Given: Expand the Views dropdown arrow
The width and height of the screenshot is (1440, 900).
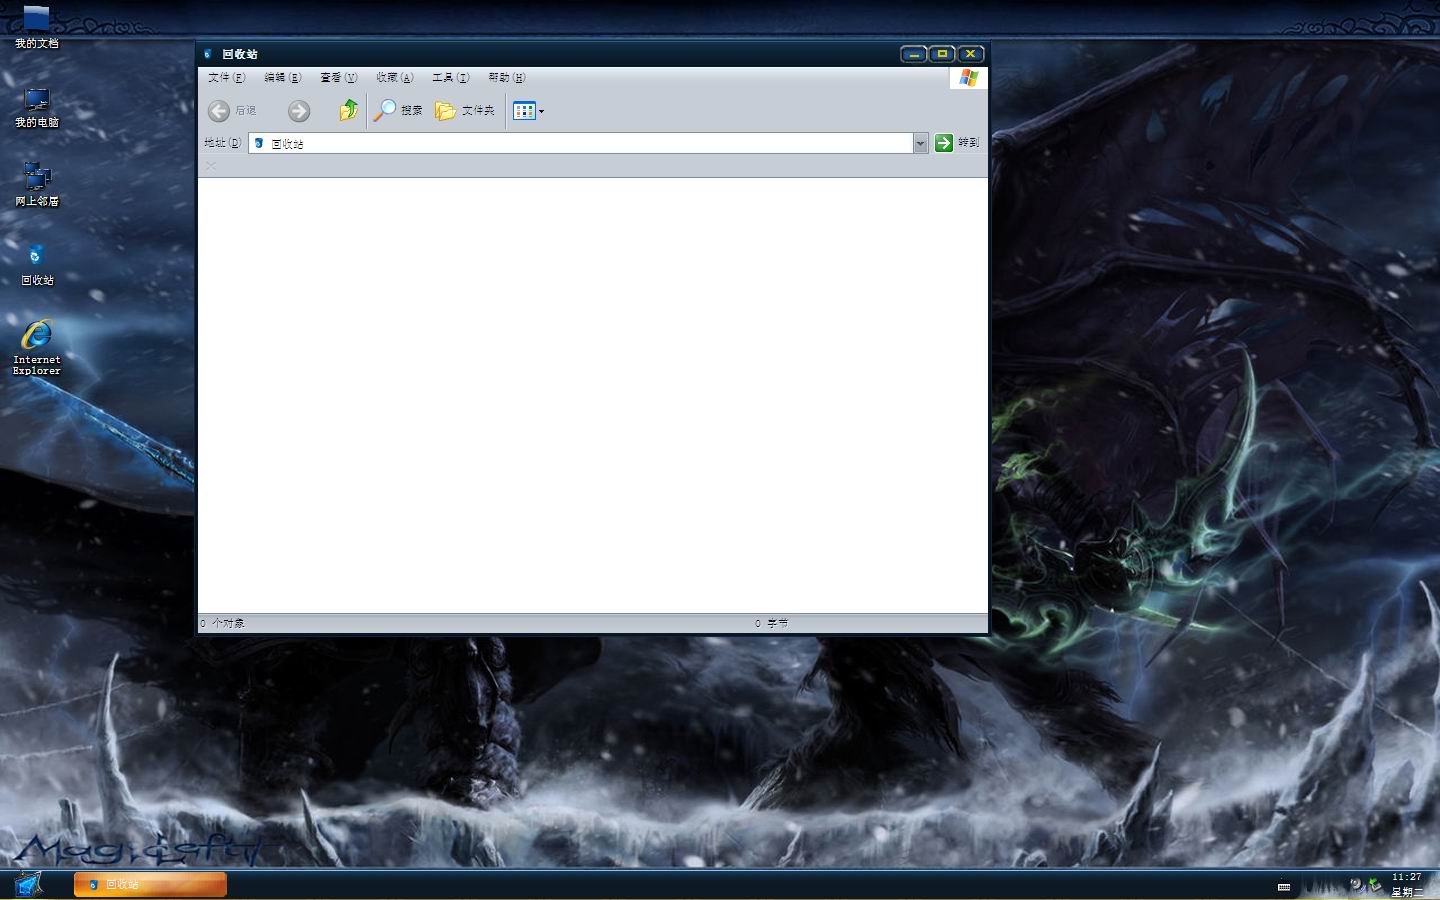Looking at the screenshot, I should [x=541, y=112].
